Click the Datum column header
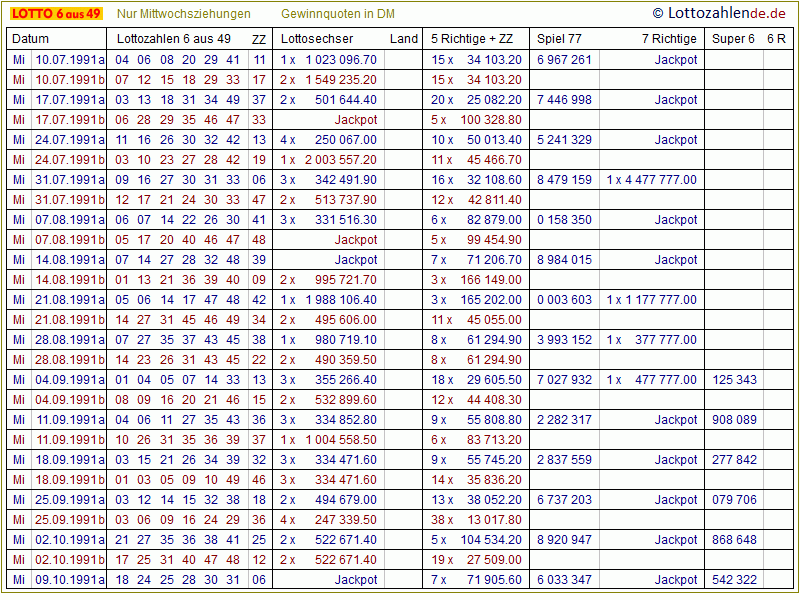This screenshot has width=800, height=600. tap(31, 39)
